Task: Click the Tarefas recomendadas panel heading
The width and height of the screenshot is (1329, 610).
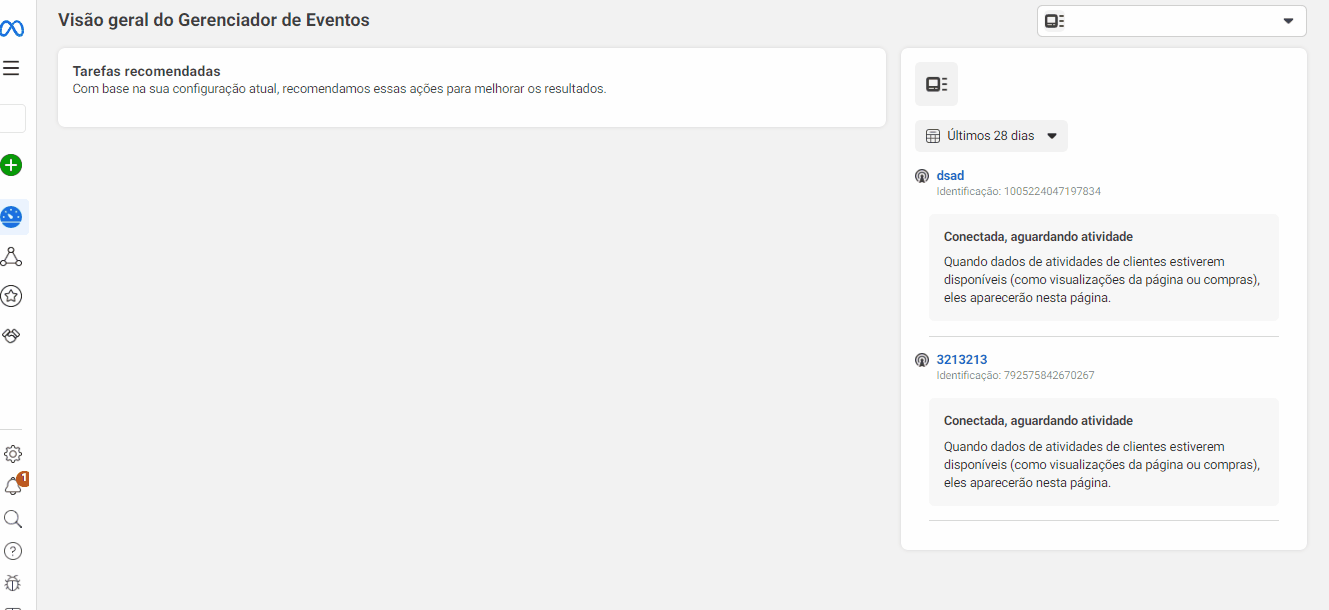Action: click(145, 70)
